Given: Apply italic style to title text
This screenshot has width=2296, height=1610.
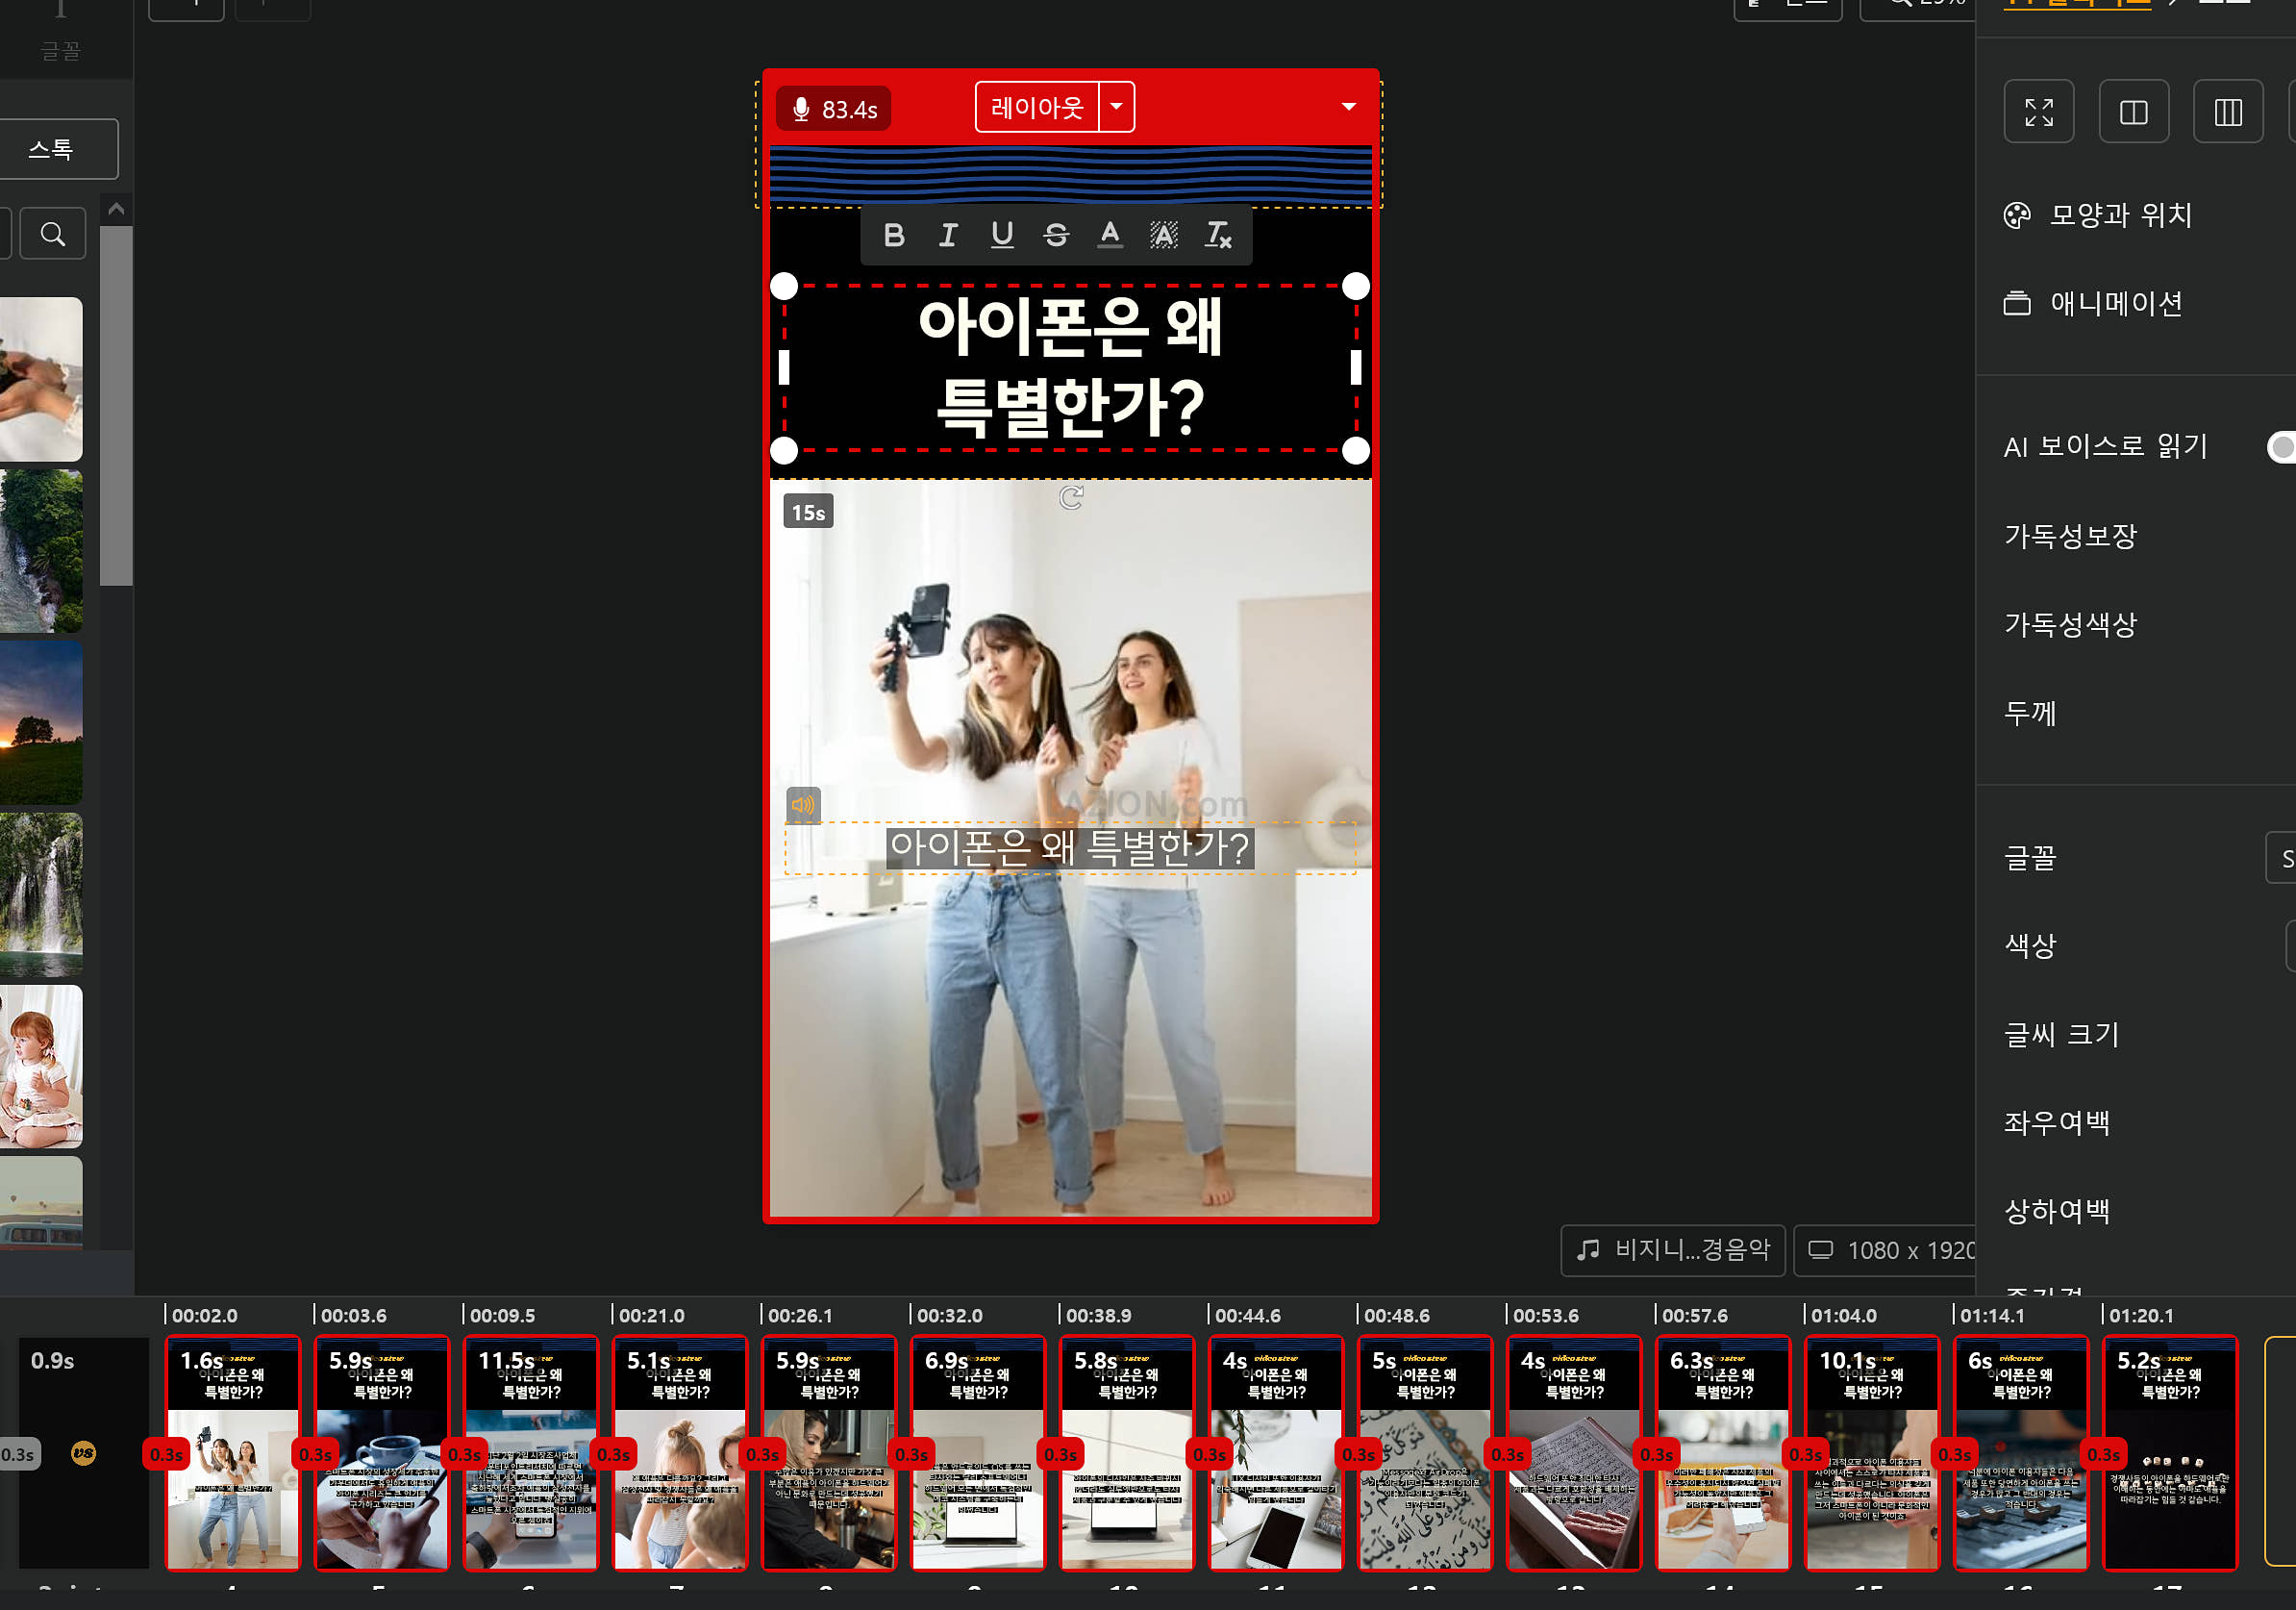Looking at the screenshot, I should click(x=947, y=235).
